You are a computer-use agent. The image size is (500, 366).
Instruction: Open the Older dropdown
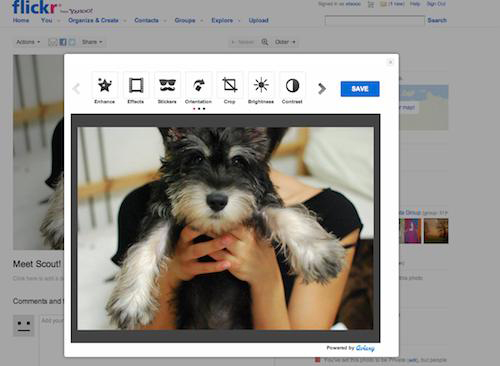285,42
